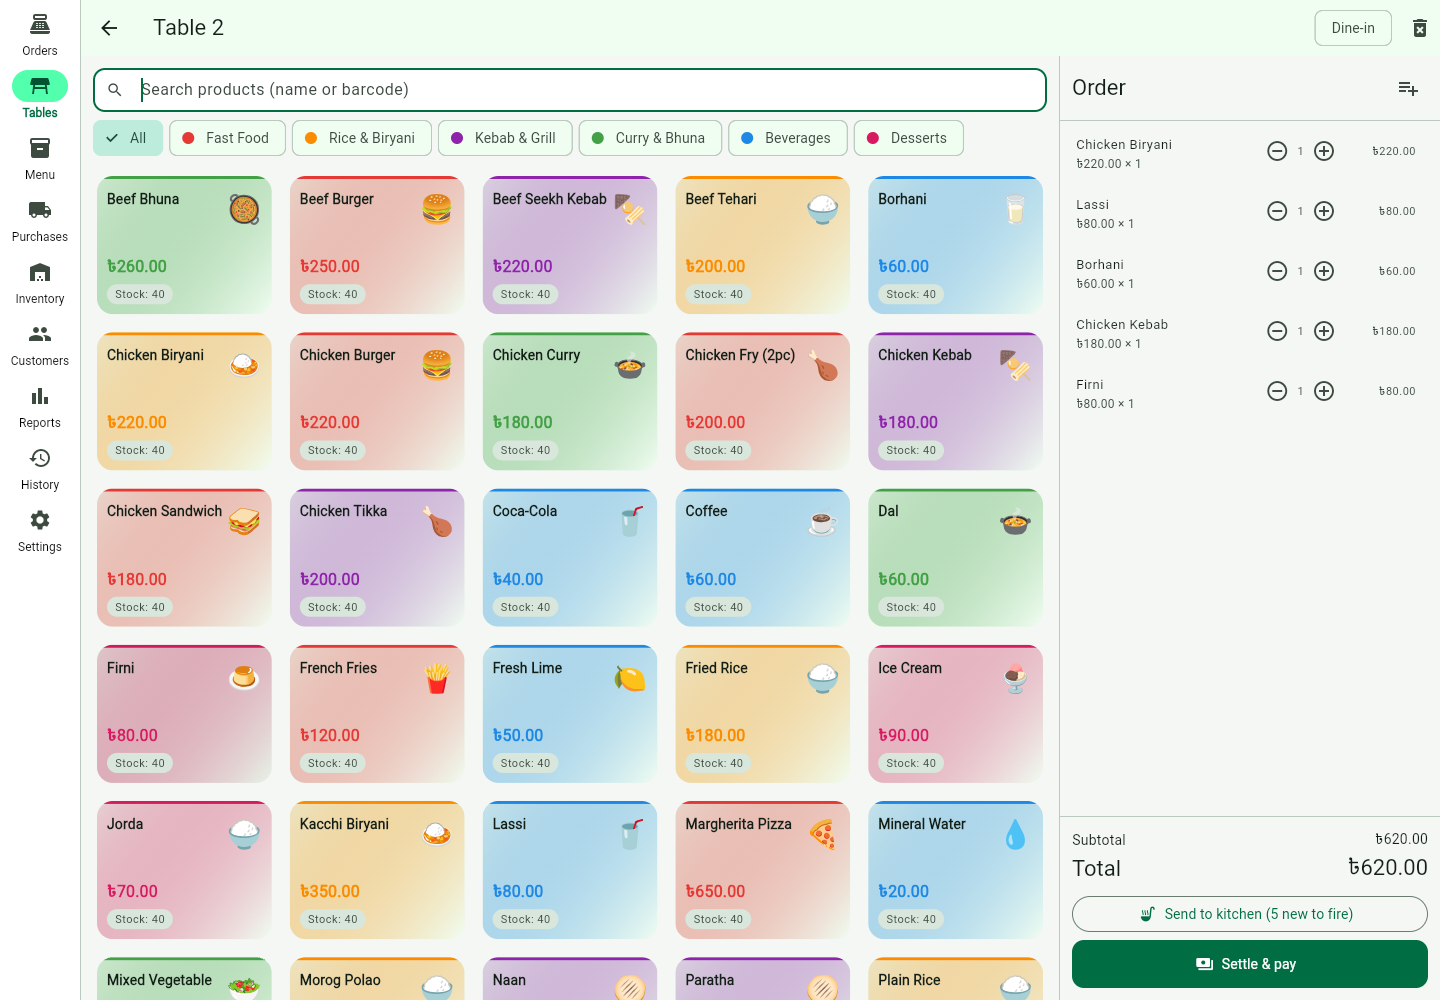Image resolution: width=1440 pixels, height=1000 pixels.
Task: Add Chicken Curry to the order
Action: pyautogui.click(x=570, y=401)
